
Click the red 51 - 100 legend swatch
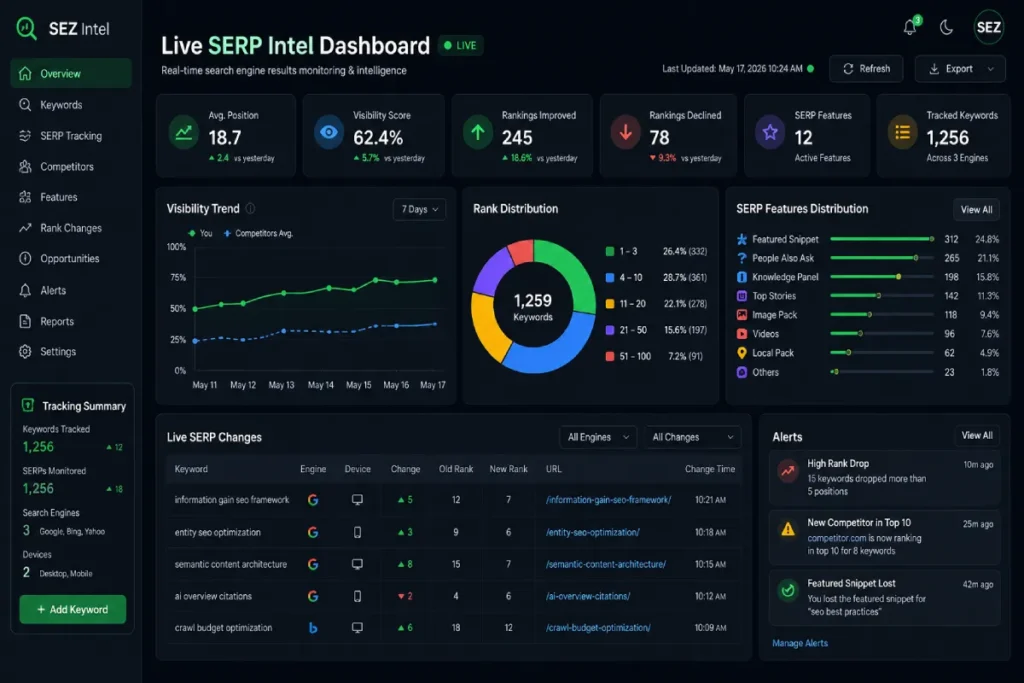tap(610, 357)
